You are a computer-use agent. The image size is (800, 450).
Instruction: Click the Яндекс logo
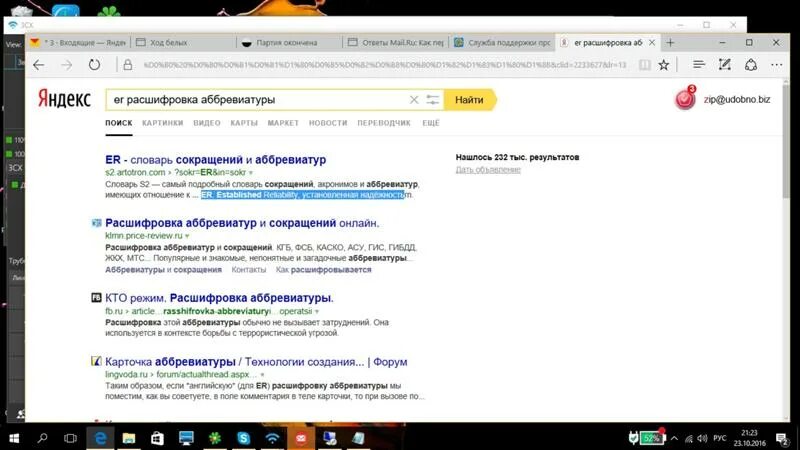pos(64,99)
